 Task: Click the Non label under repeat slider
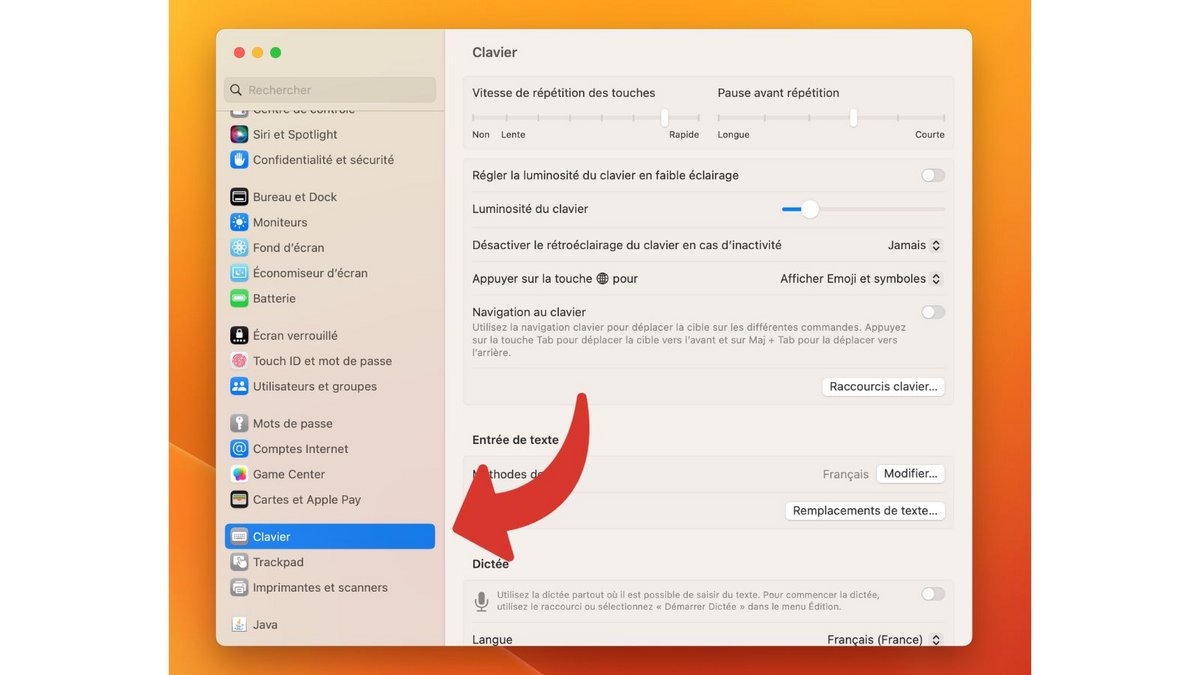[x=481, y=135]
